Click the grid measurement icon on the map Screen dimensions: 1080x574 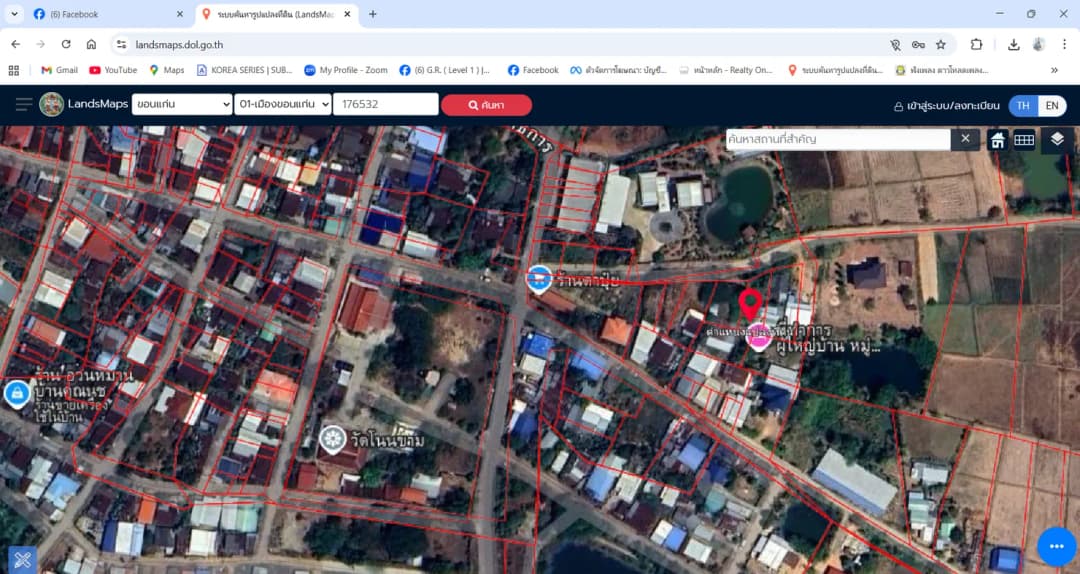(1024, 140)
